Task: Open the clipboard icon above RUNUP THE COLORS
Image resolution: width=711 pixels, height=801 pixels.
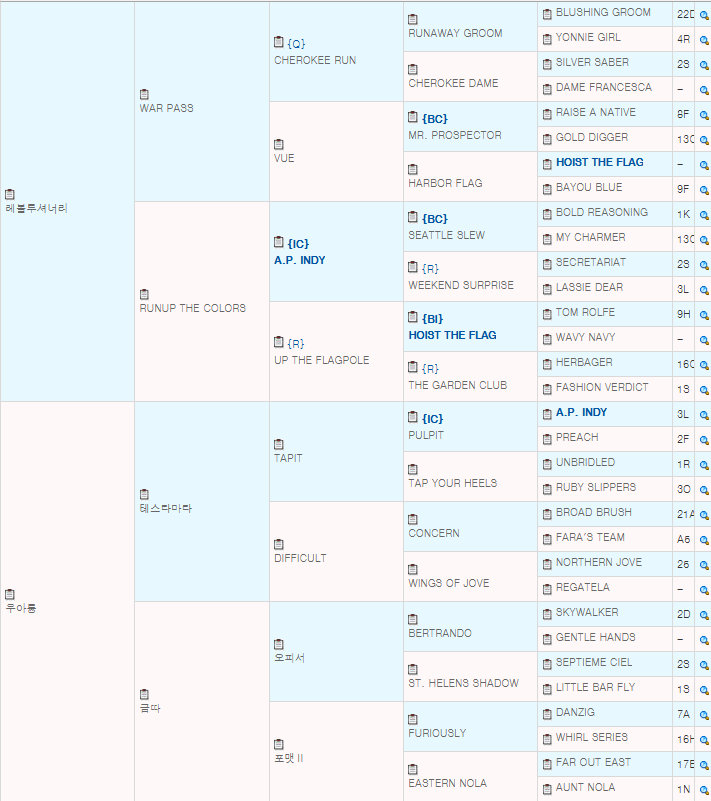Action: pos(144,295)
